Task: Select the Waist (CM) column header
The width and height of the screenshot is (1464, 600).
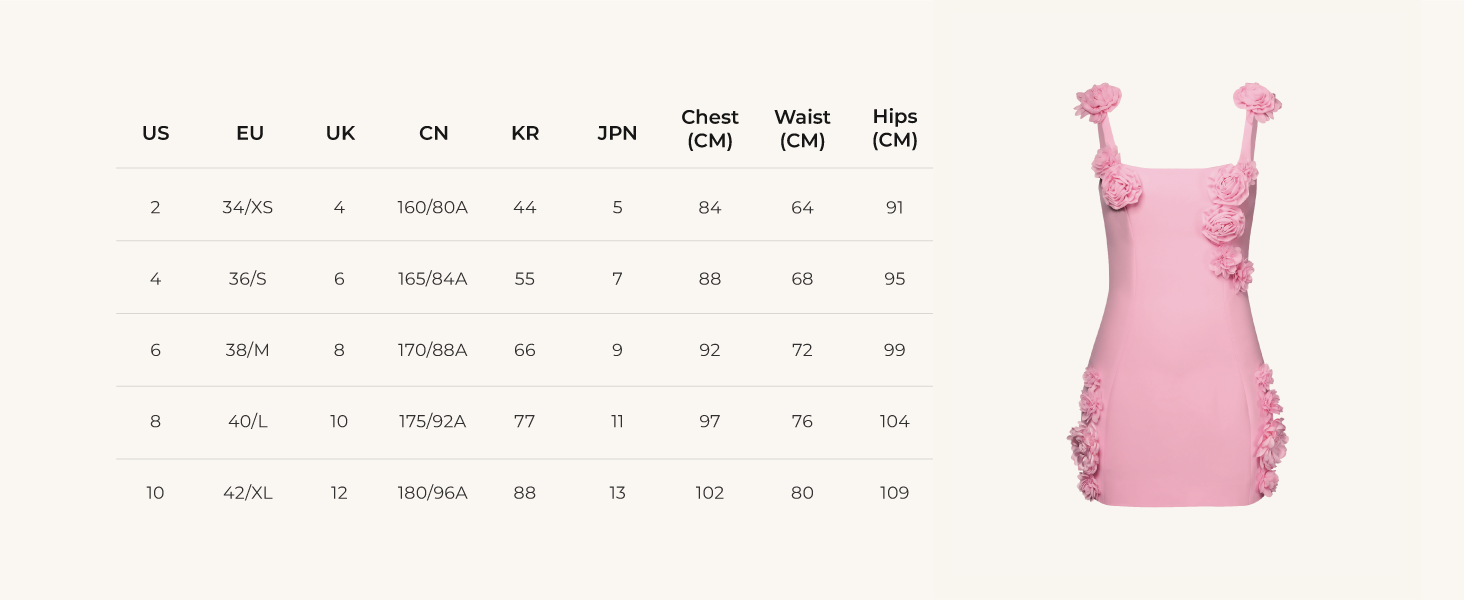Action: (x=802, y=129)
